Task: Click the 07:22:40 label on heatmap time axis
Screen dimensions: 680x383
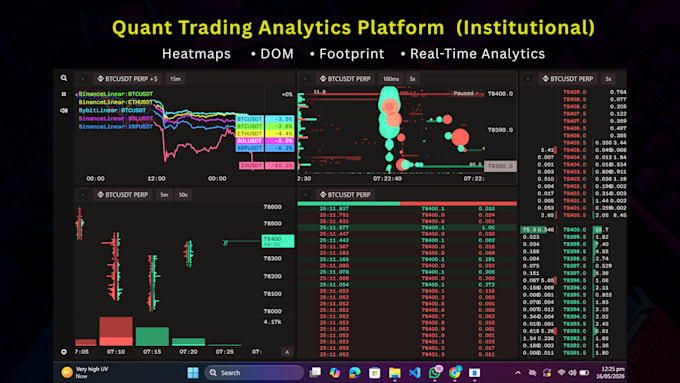Action: (387, 179)
